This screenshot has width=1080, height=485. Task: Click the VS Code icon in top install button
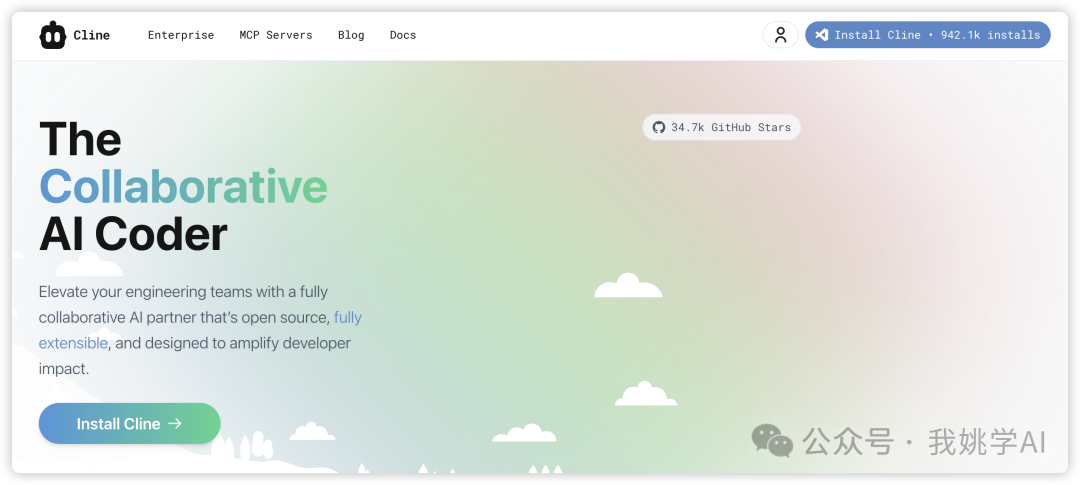click(821, 35)
